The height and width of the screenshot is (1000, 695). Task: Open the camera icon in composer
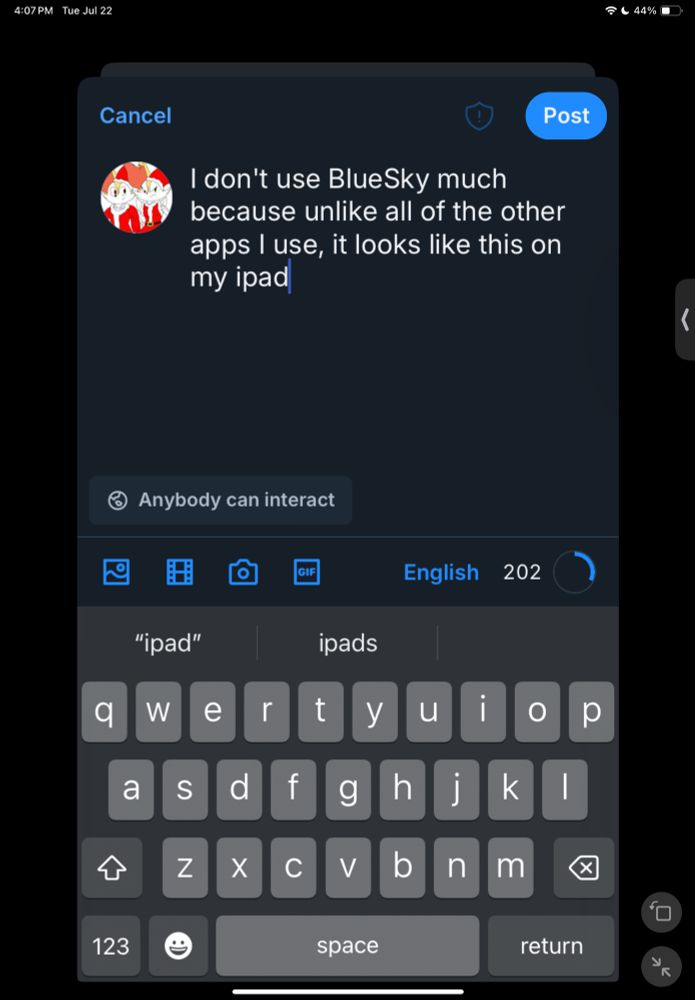pos(243,571)
